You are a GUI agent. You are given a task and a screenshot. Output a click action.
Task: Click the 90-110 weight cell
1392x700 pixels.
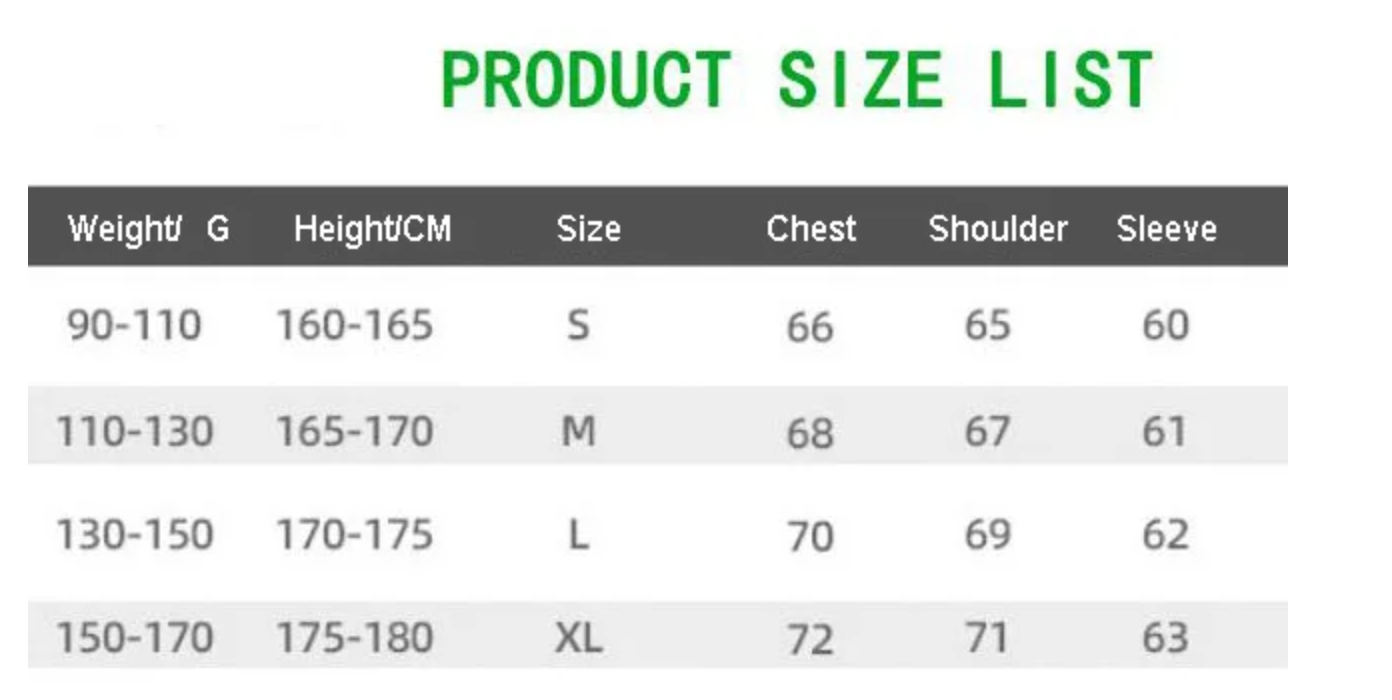[x=134, y=326]
